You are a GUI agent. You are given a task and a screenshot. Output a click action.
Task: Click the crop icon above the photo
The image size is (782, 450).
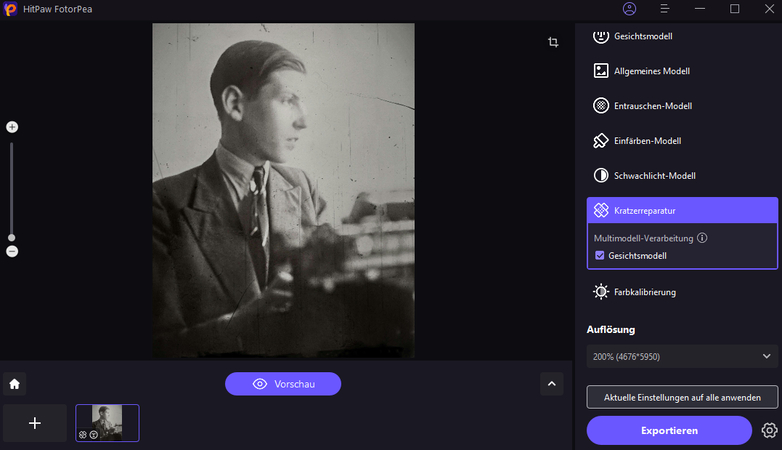[553, 42]
